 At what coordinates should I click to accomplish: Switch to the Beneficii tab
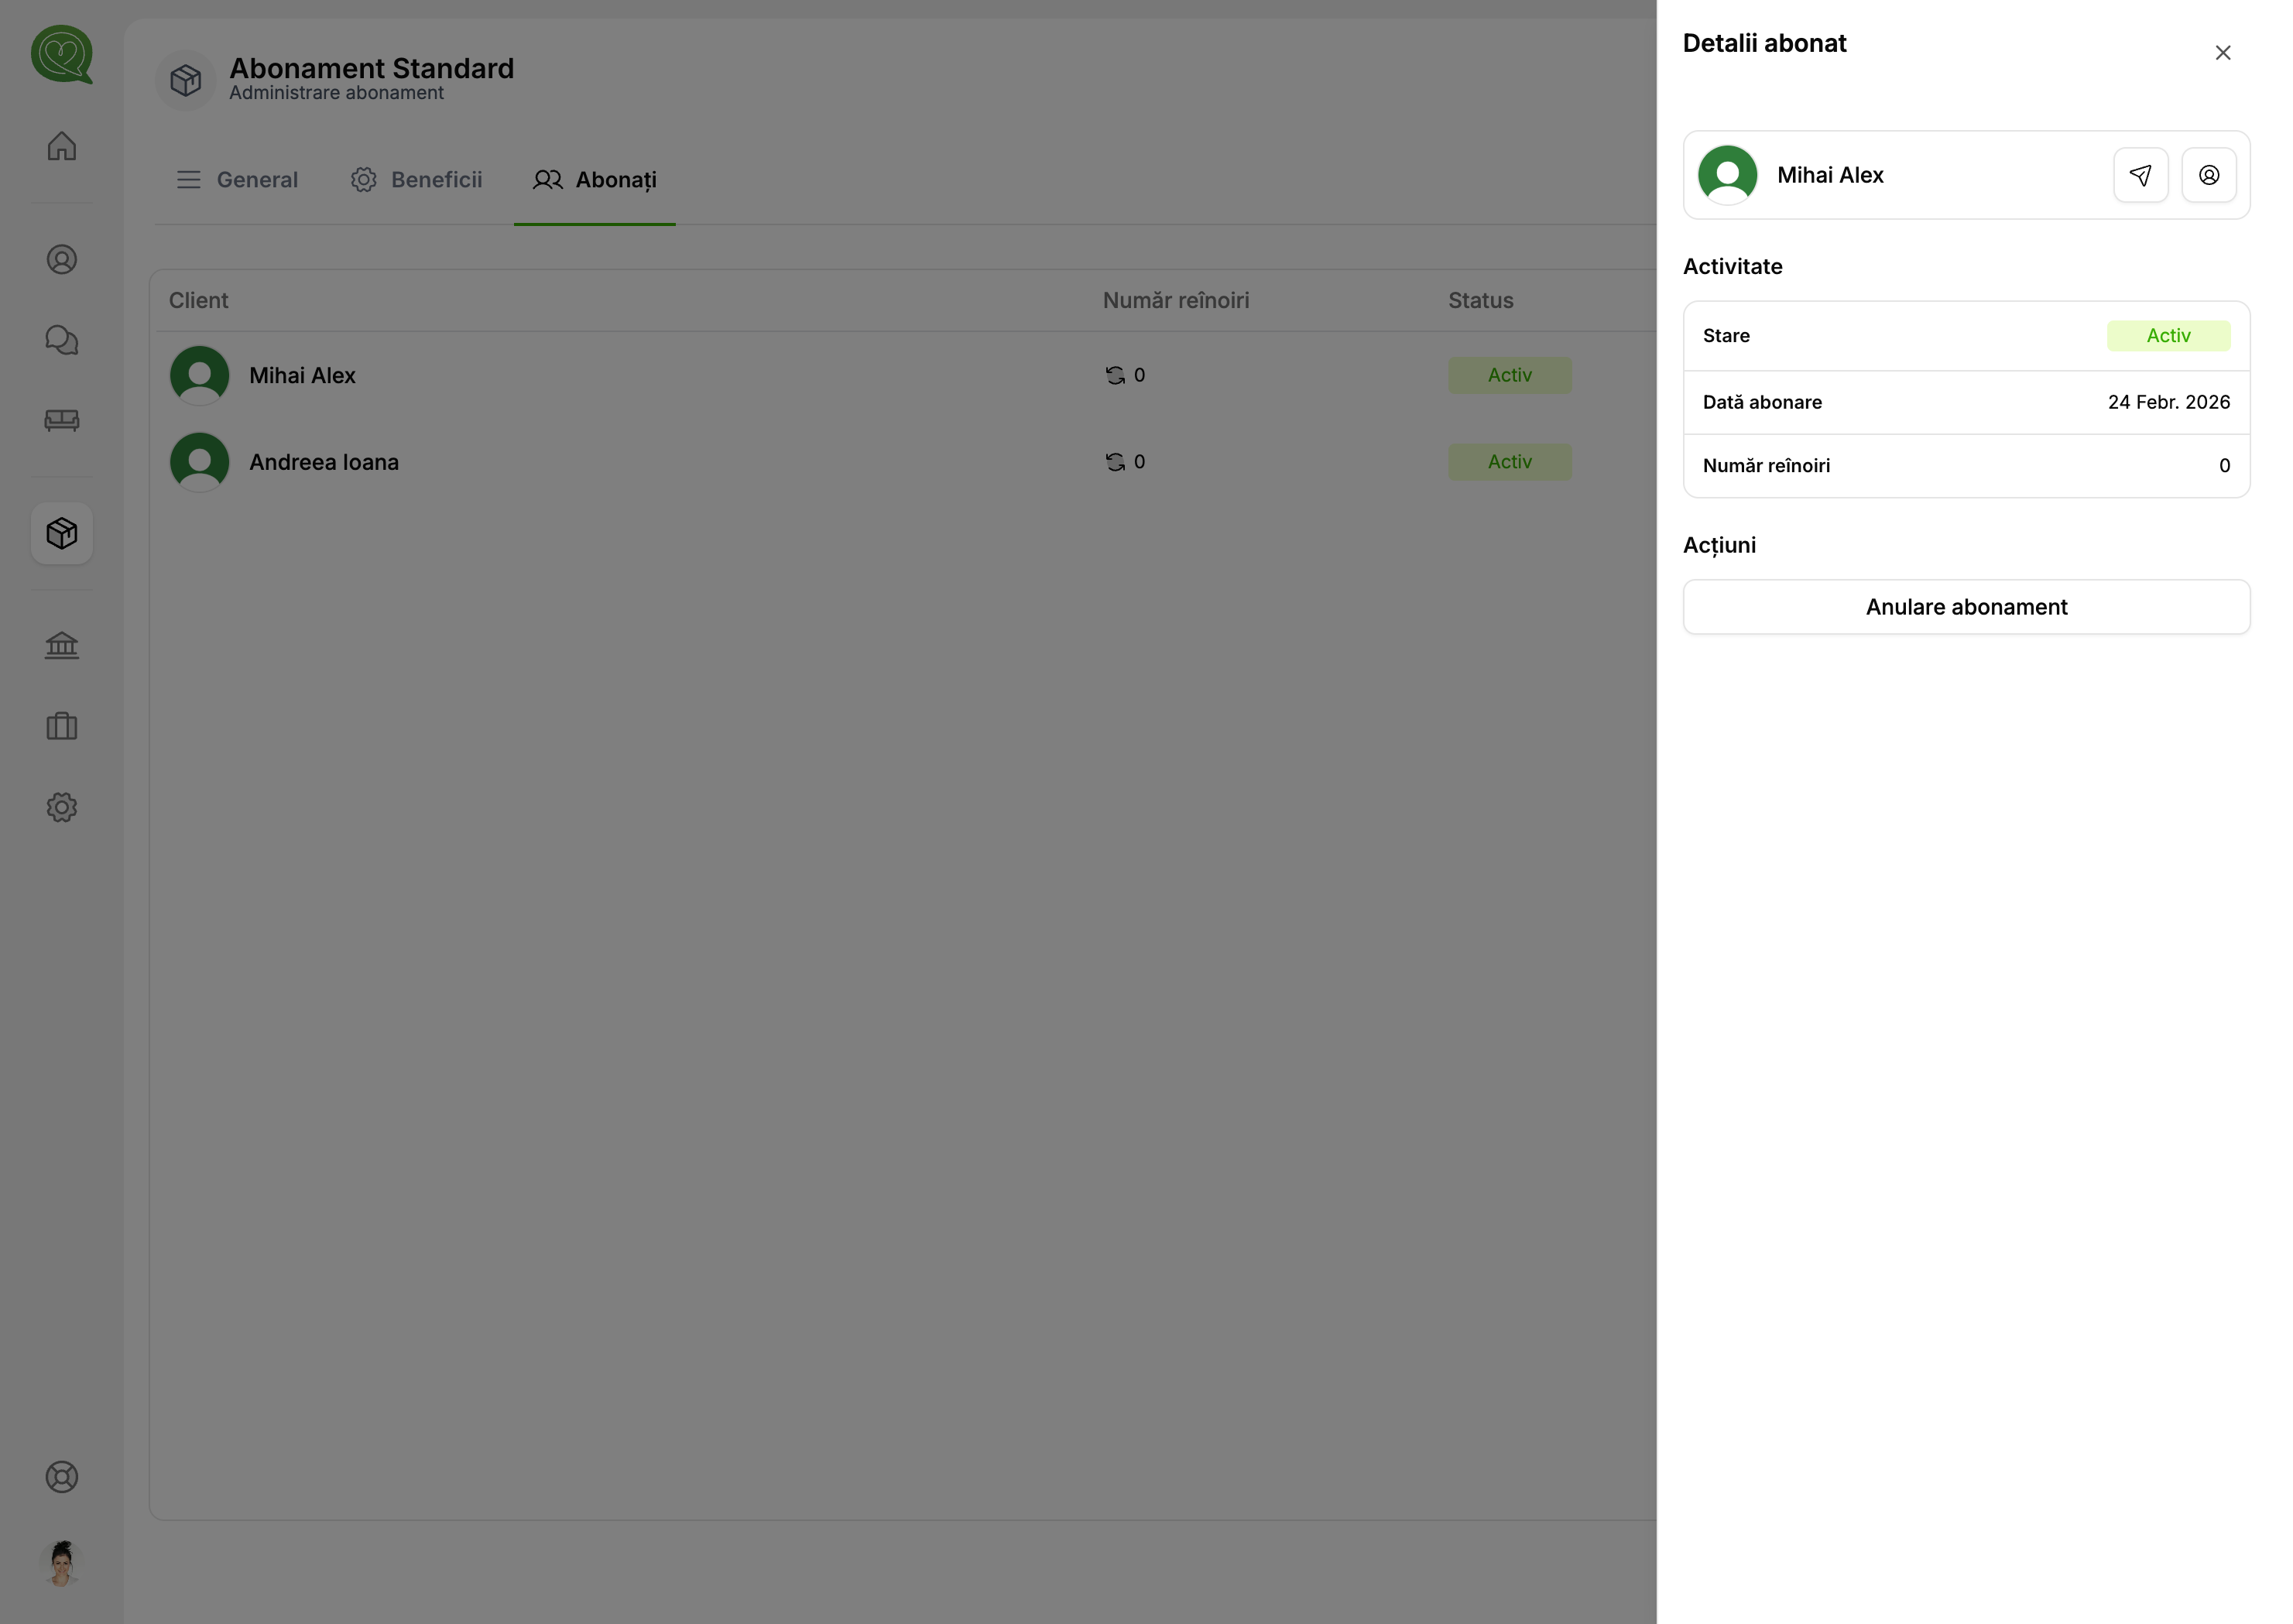click(417, 180)
